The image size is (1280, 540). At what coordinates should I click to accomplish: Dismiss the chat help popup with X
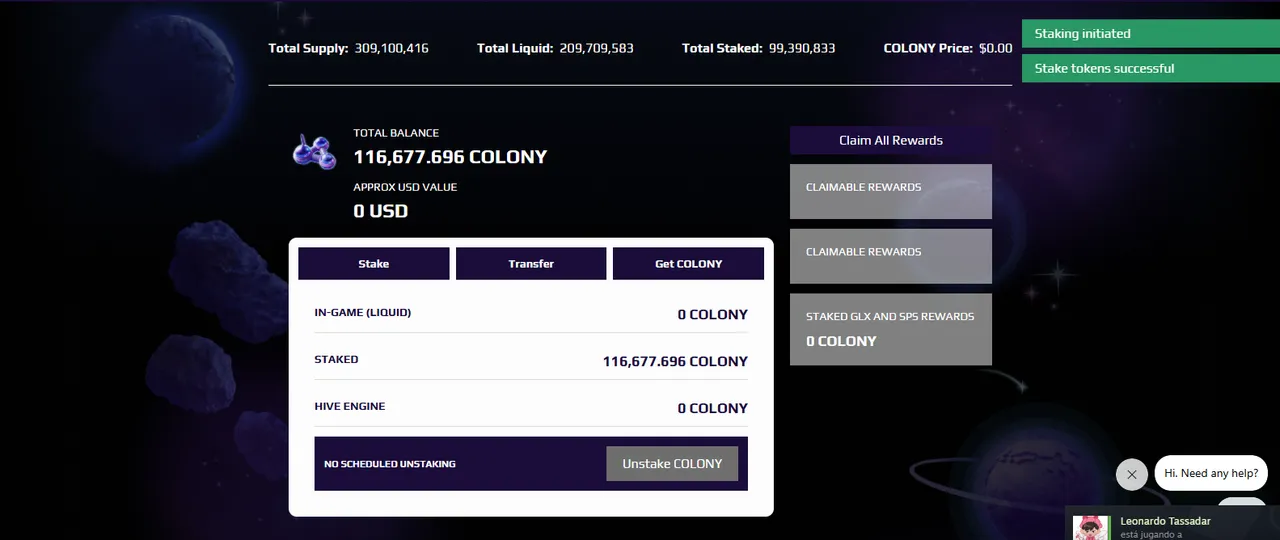1131,474
